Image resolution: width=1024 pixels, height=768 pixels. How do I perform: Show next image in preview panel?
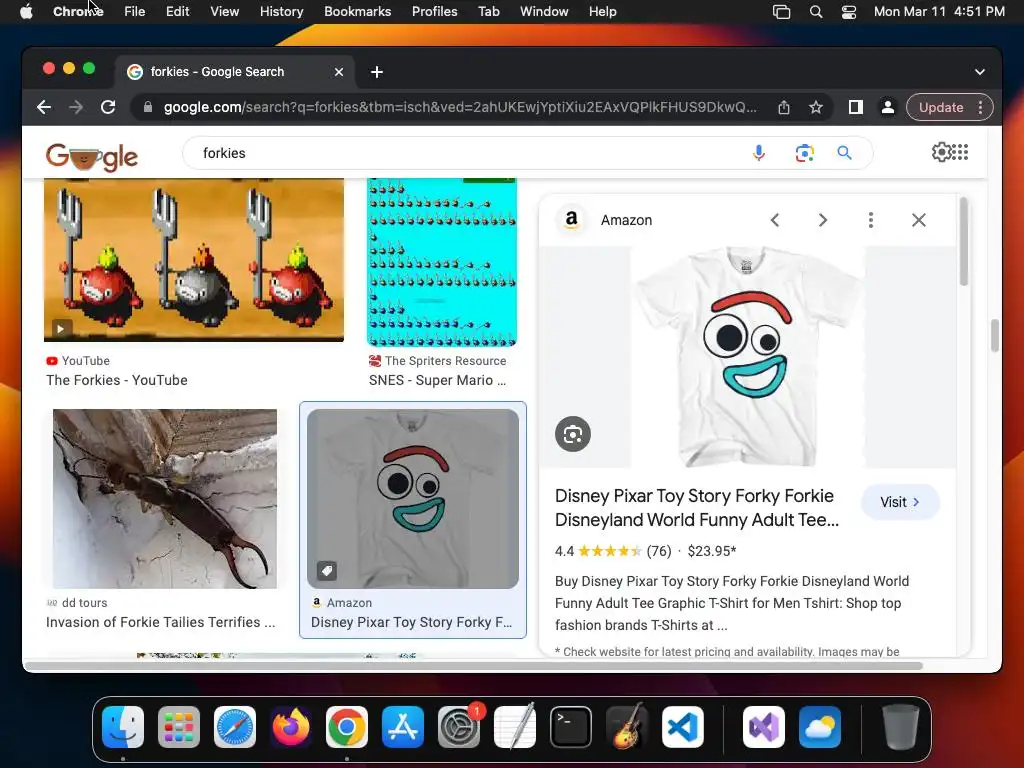pos(823,220)
